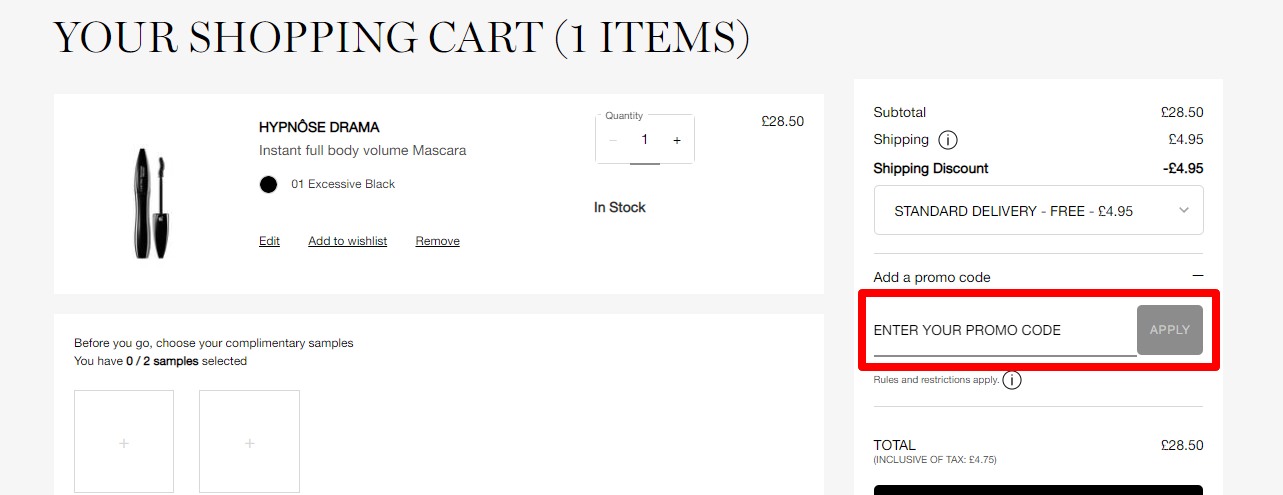Click the Edit link for the mascara
This screenshot has height=495, width=1283.
click(269, 241)
